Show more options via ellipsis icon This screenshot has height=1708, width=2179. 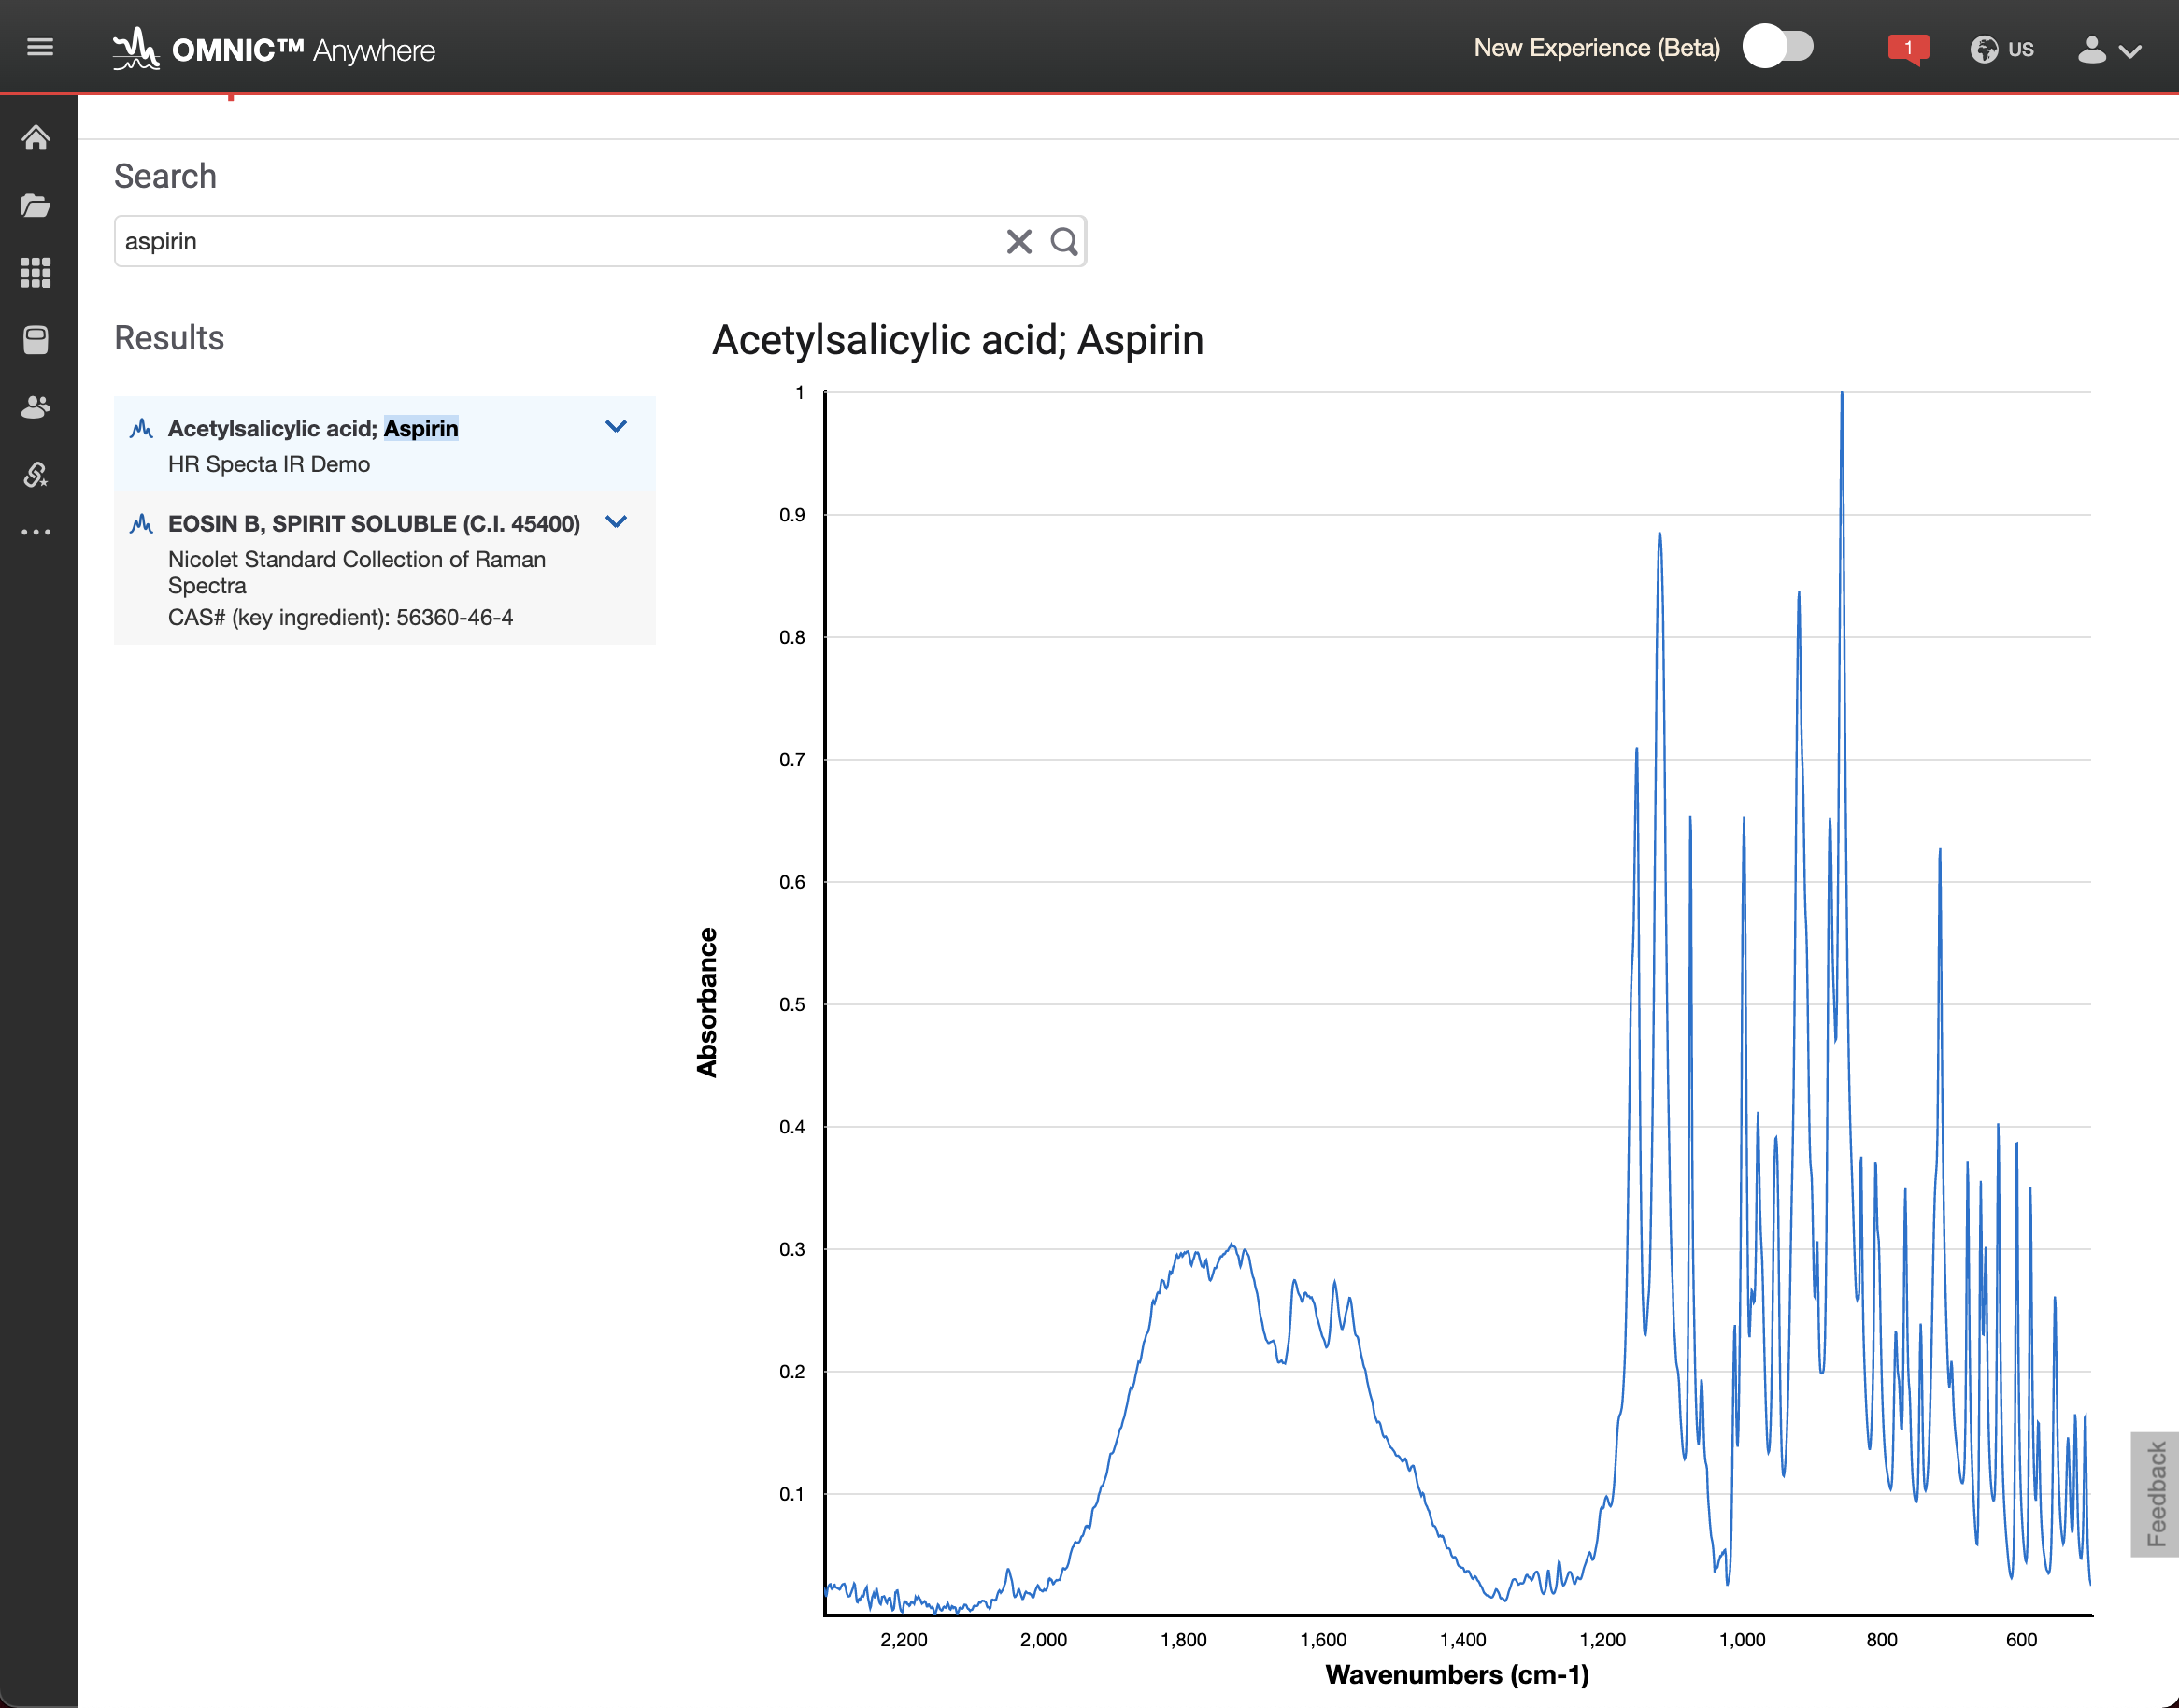pos(36,532)
